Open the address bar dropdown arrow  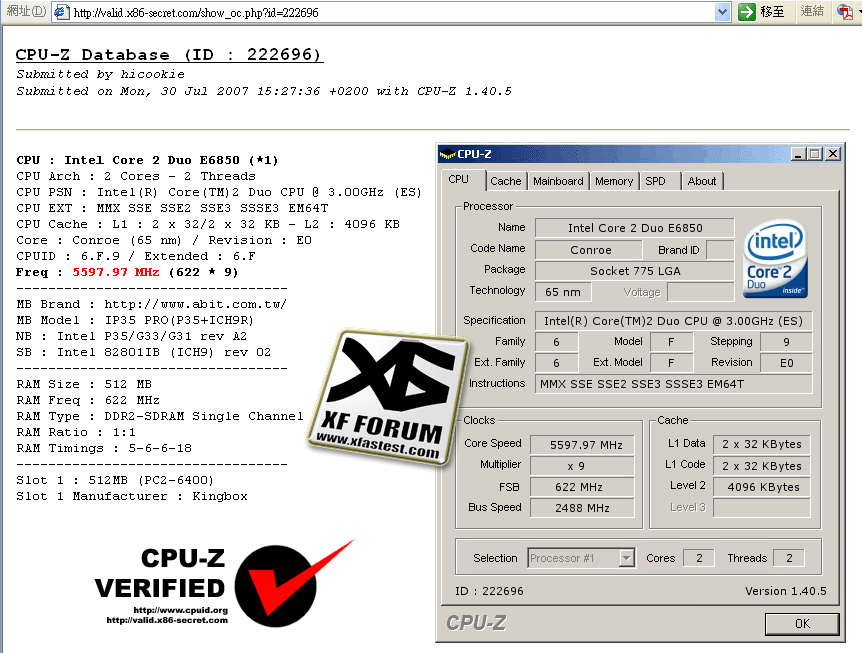pyautogui.click(x=722, y=12)
